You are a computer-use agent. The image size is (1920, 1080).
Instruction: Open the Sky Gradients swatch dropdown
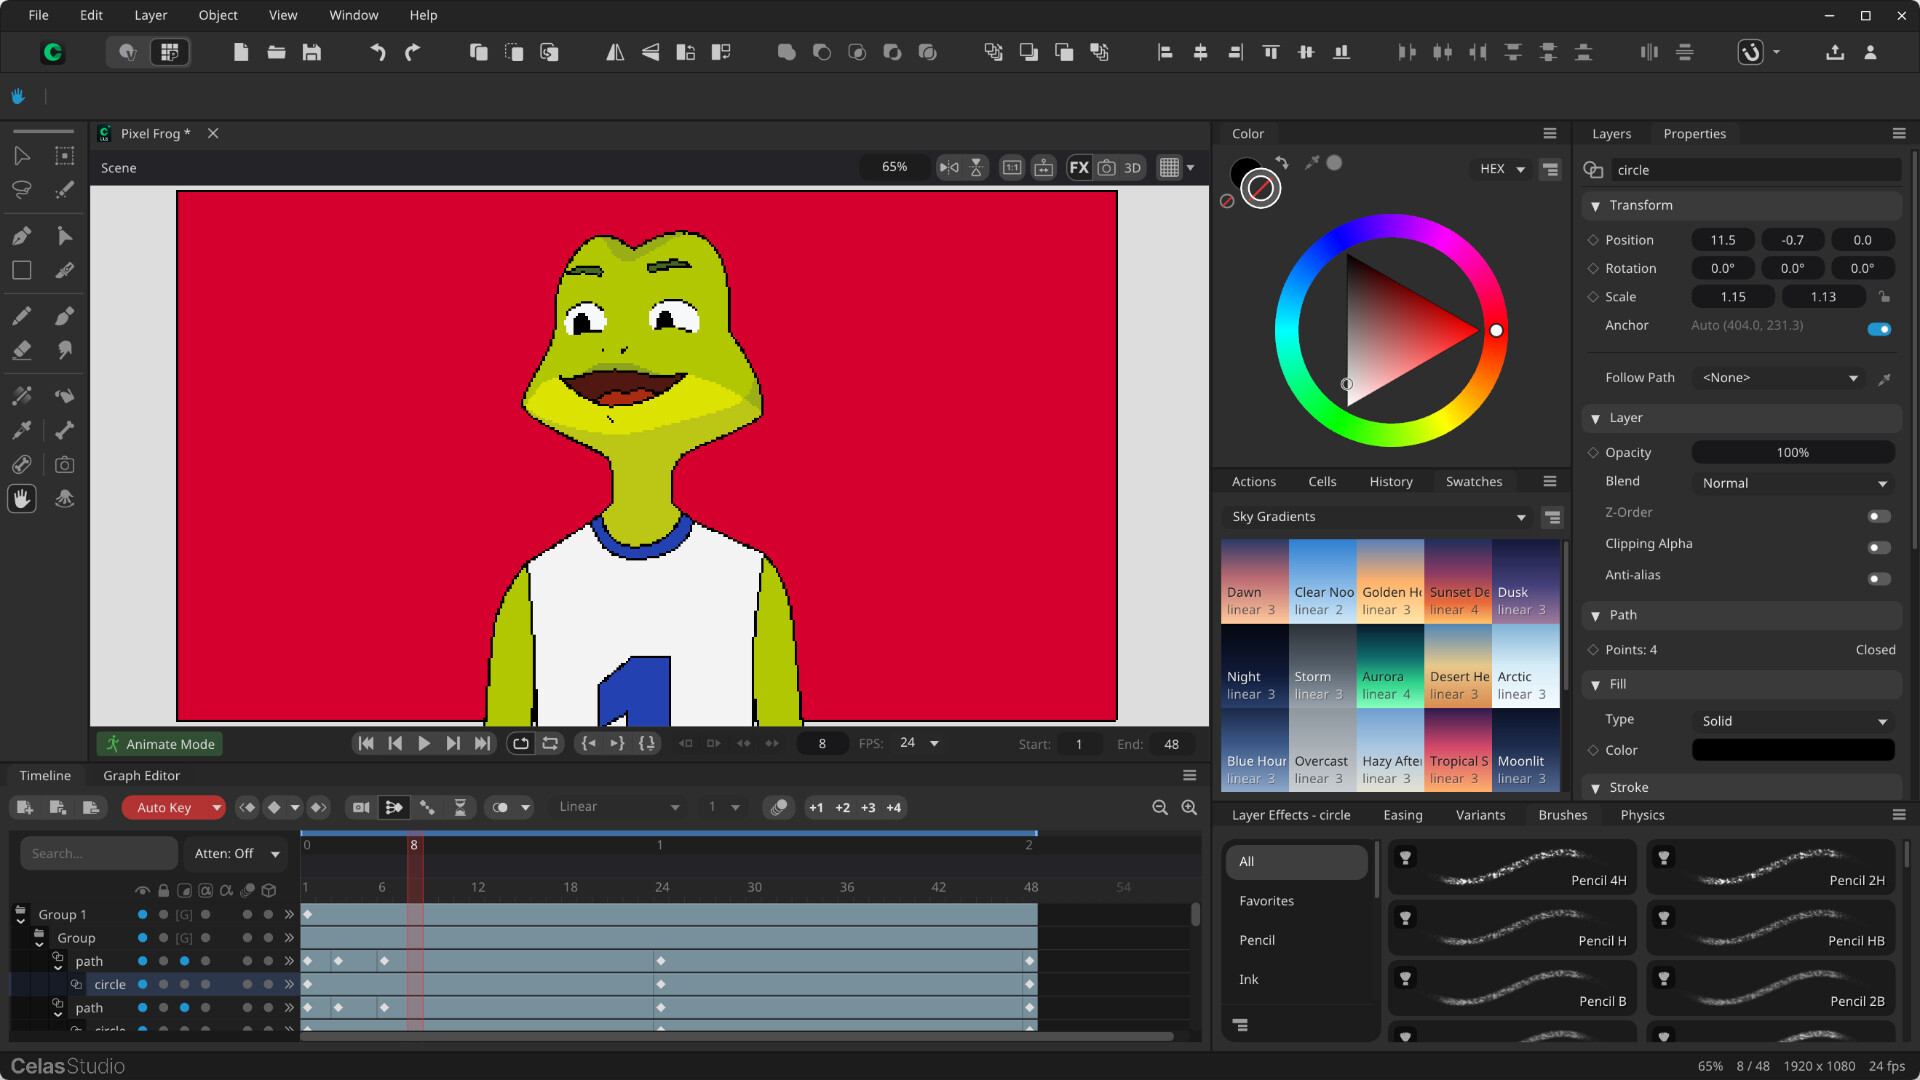click(1378, 517)
